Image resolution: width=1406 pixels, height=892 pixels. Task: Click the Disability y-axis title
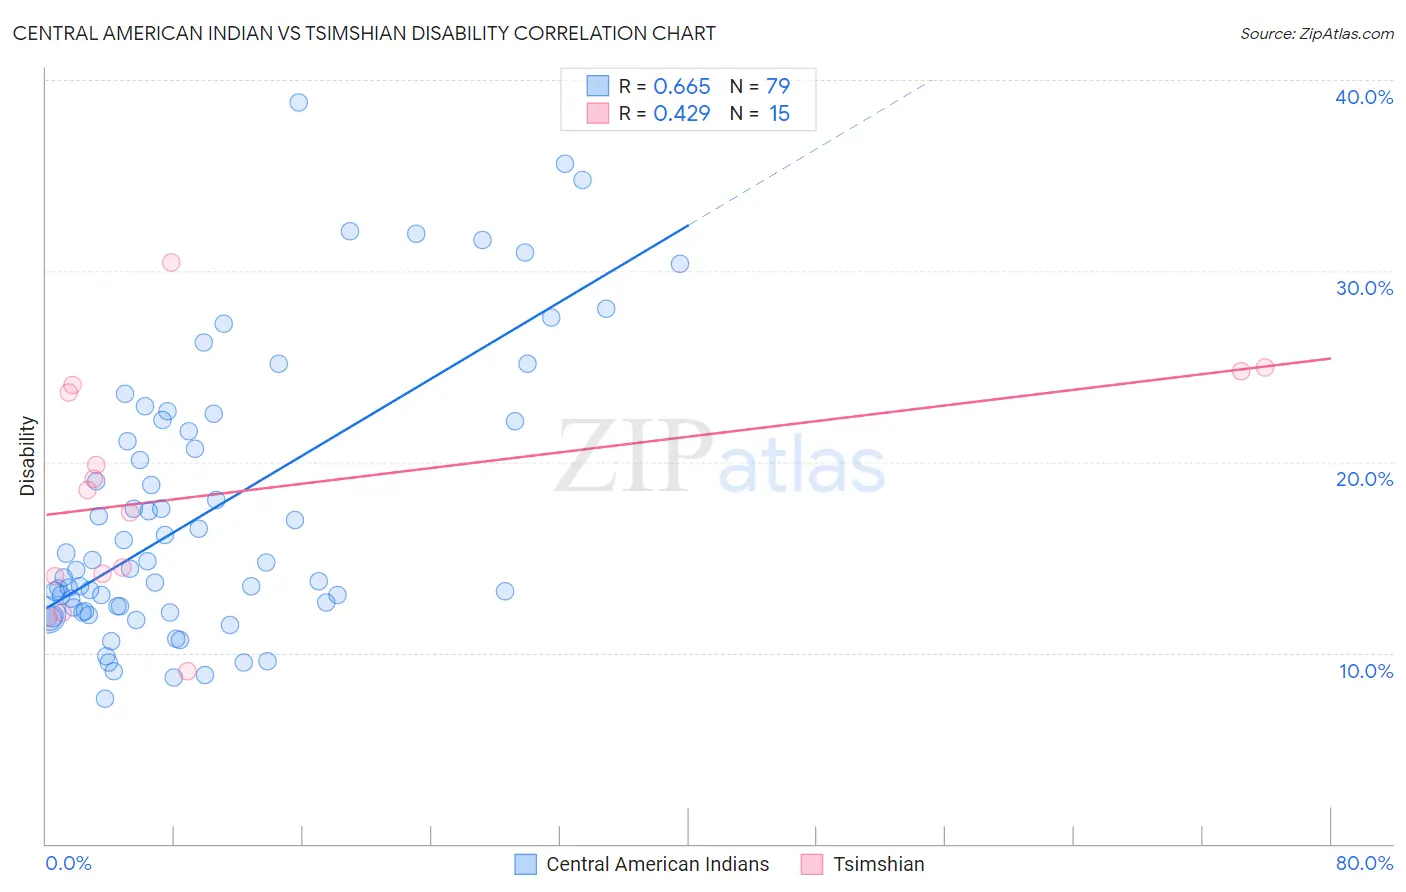click(28, 456)
